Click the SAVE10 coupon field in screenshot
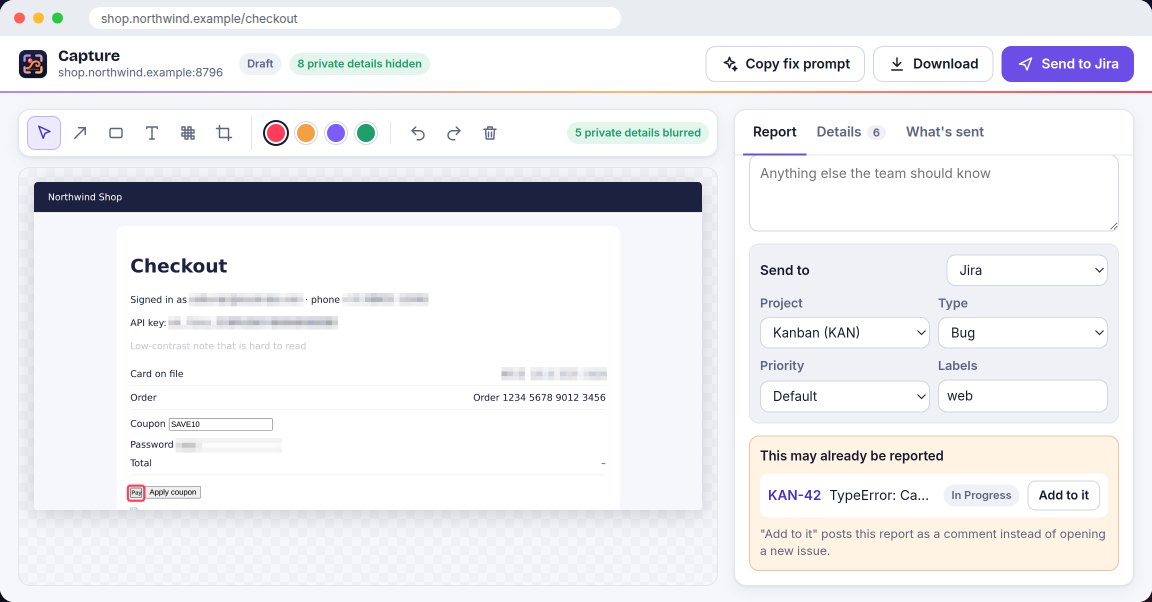The height and width of the screenshot is (602, 1152). point(220,424)
